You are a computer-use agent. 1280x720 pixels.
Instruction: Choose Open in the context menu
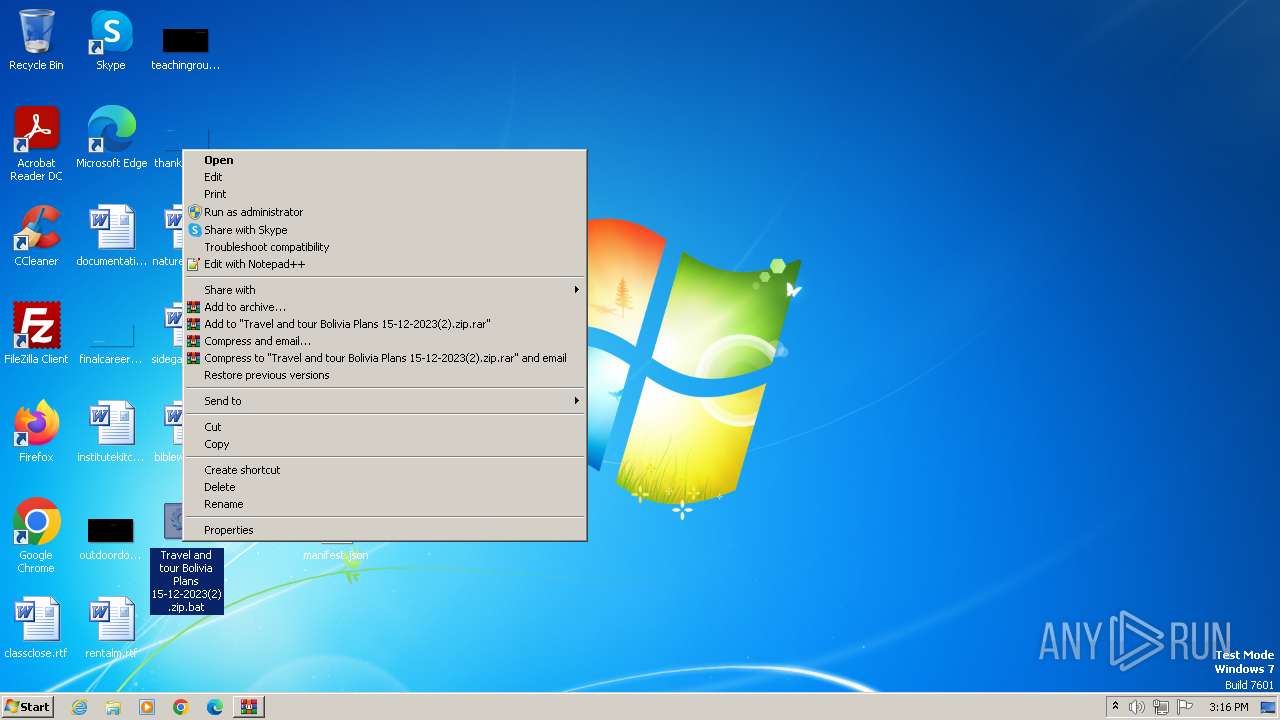coord(385,160)
